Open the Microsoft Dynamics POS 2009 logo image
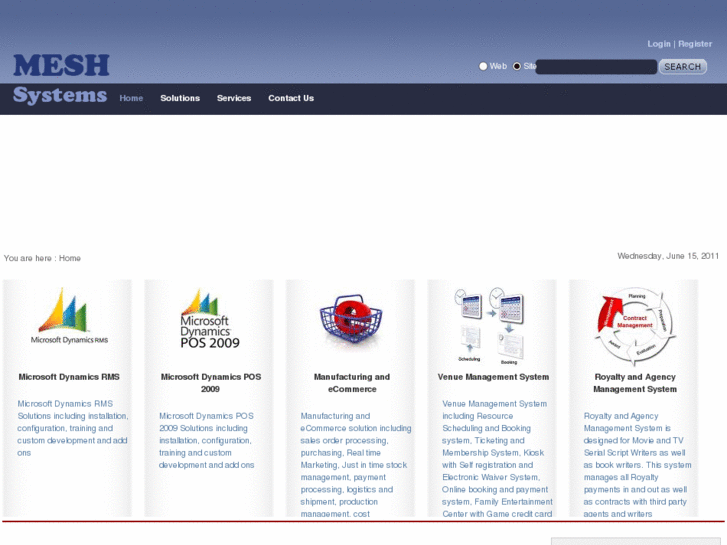The image size is (727, 545). point(210,319)
